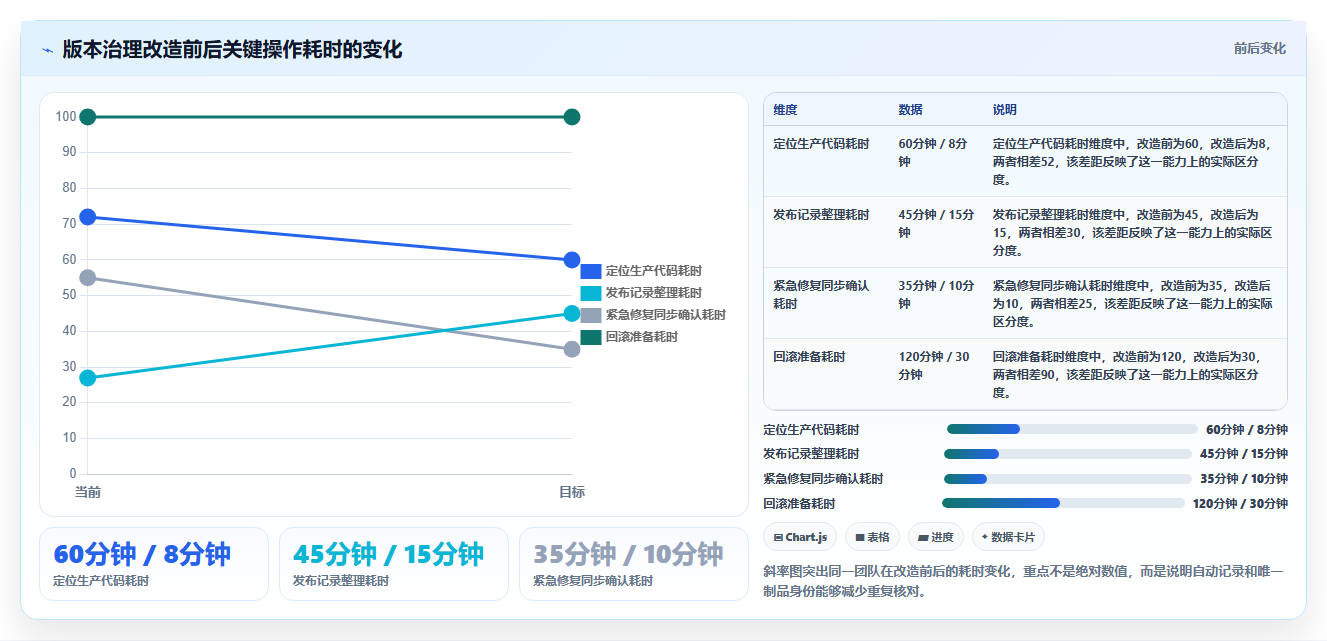
Task: Click the blue line's data point at 目标
Action: 572,260
